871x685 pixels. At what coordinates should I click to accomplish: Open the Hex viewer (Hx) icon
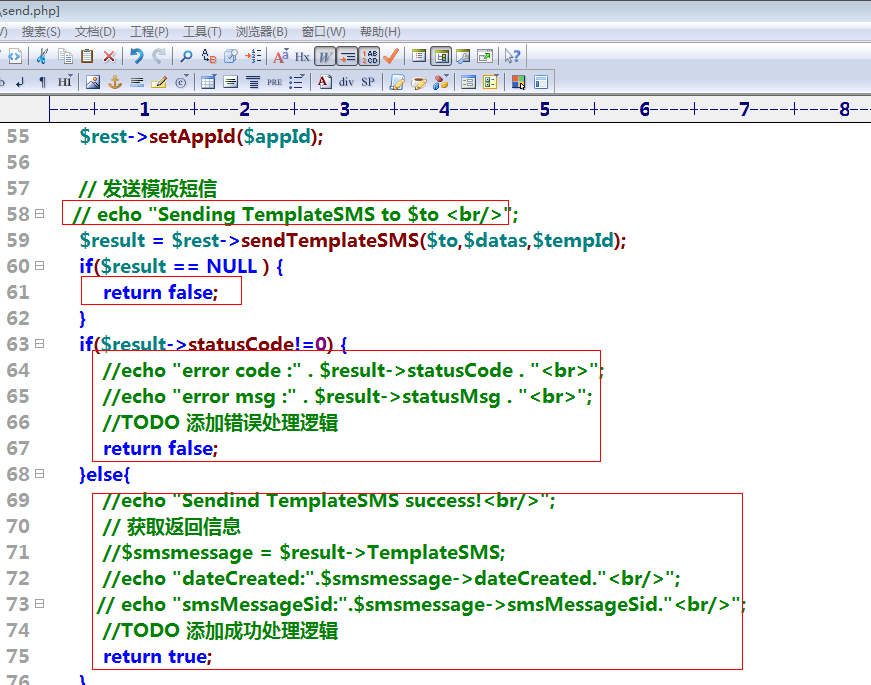[x=302, y=57]
